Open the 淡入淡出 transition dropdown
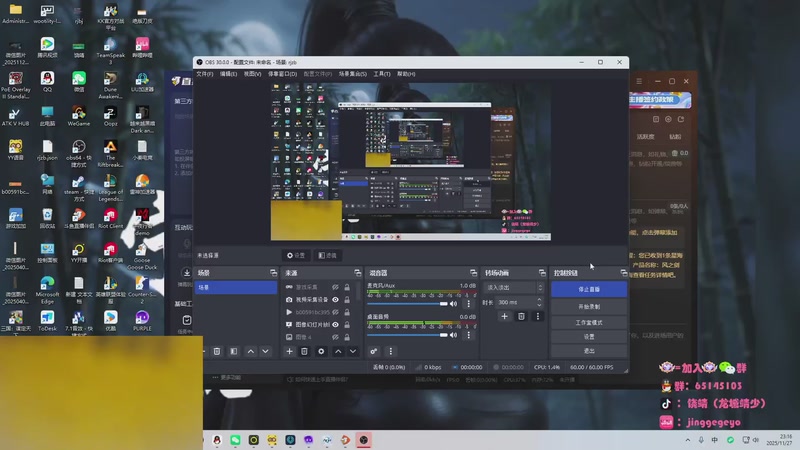 coord(514,288)
